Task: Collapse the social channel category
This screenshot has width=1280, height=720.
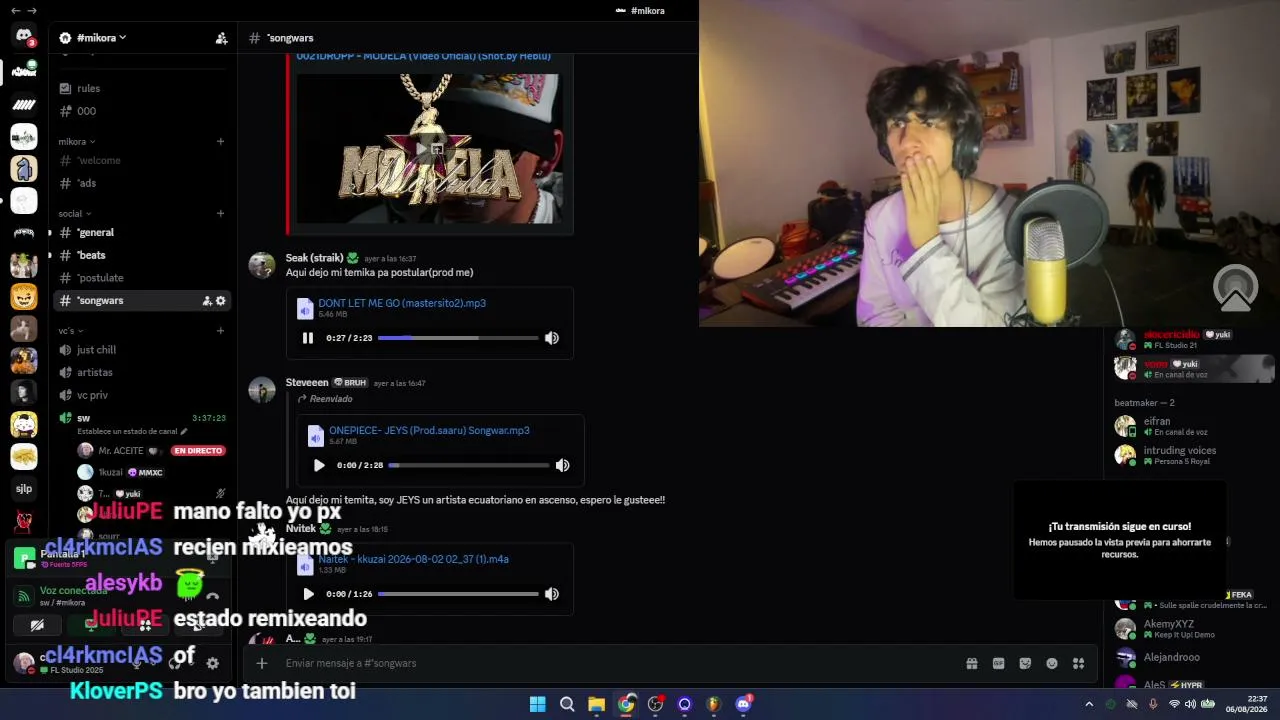Action: coord(74,214)
